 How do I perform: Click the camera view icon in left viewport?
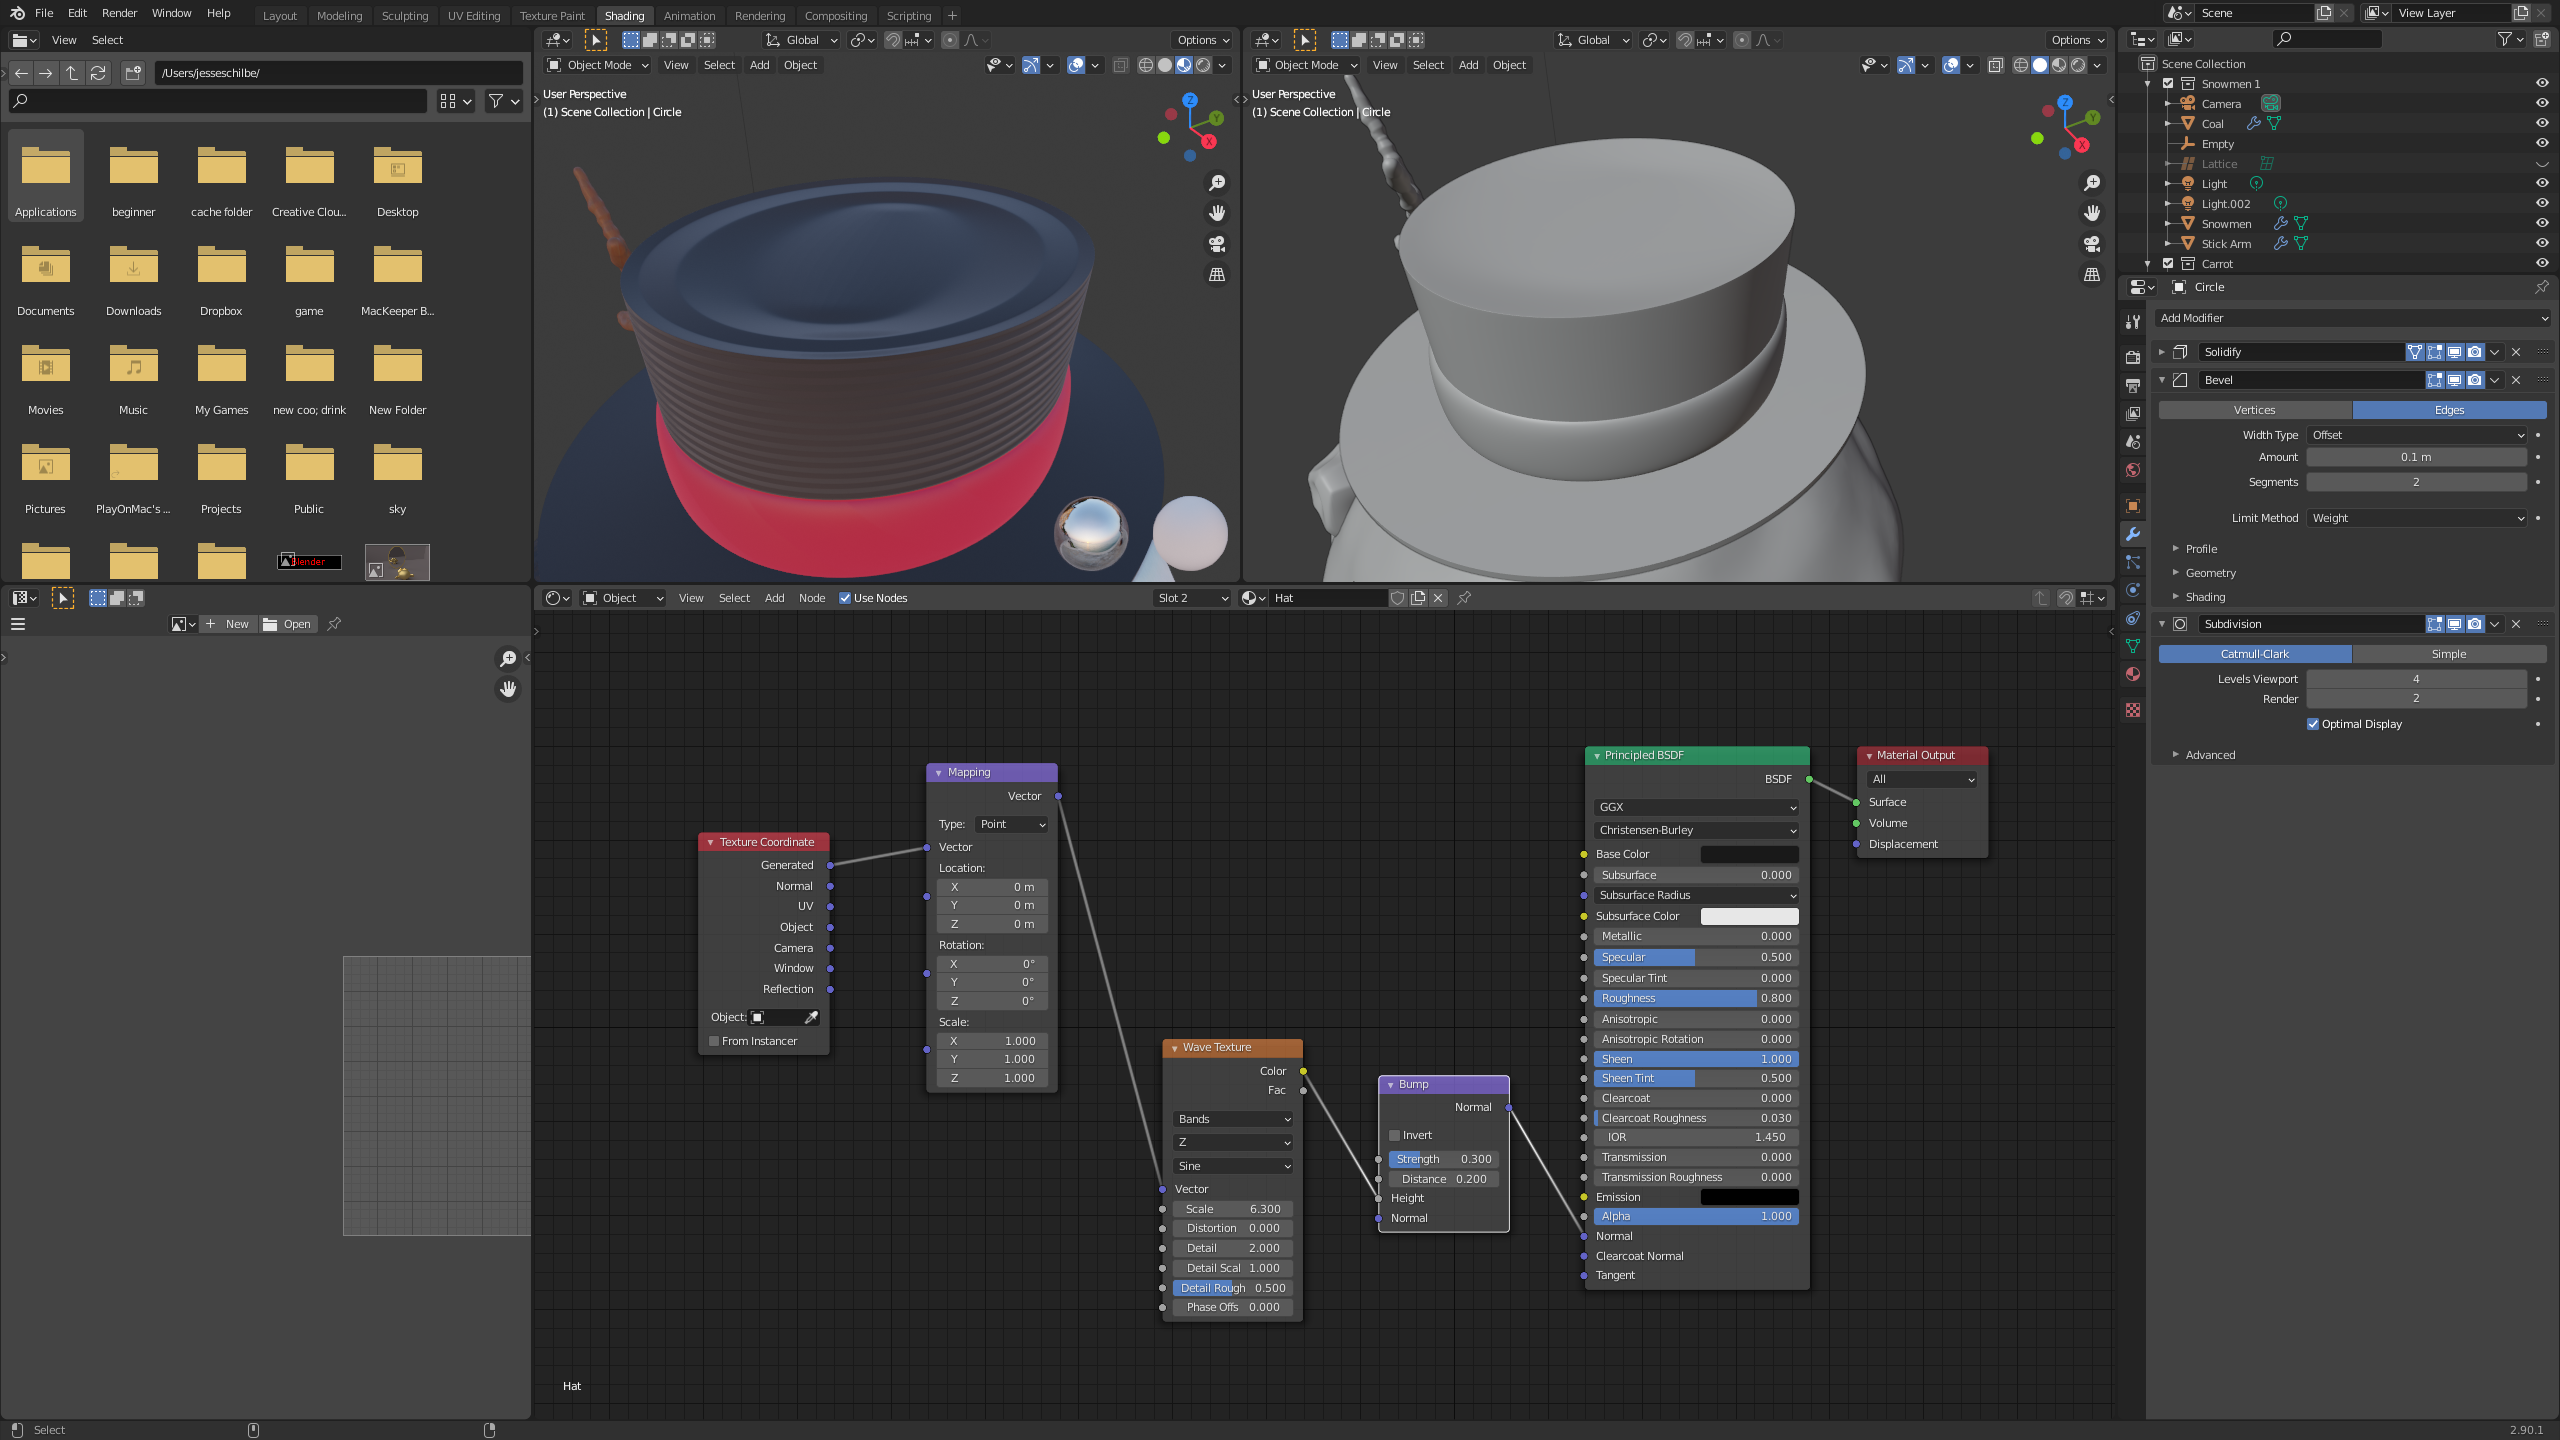(x=1216, y=244)
